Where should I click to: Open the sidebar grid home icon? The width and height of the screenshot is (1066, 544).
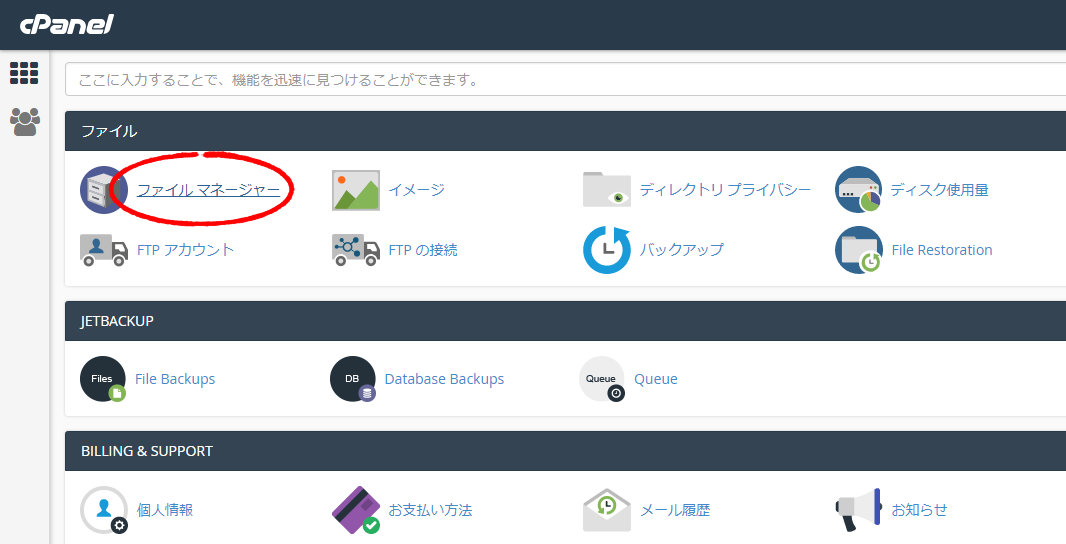(x=24, y=73)
